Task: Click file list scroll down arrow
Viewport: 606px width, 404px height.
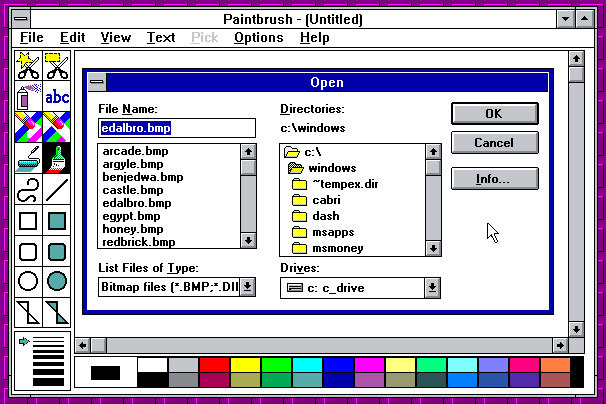Action: coord(248,240)
